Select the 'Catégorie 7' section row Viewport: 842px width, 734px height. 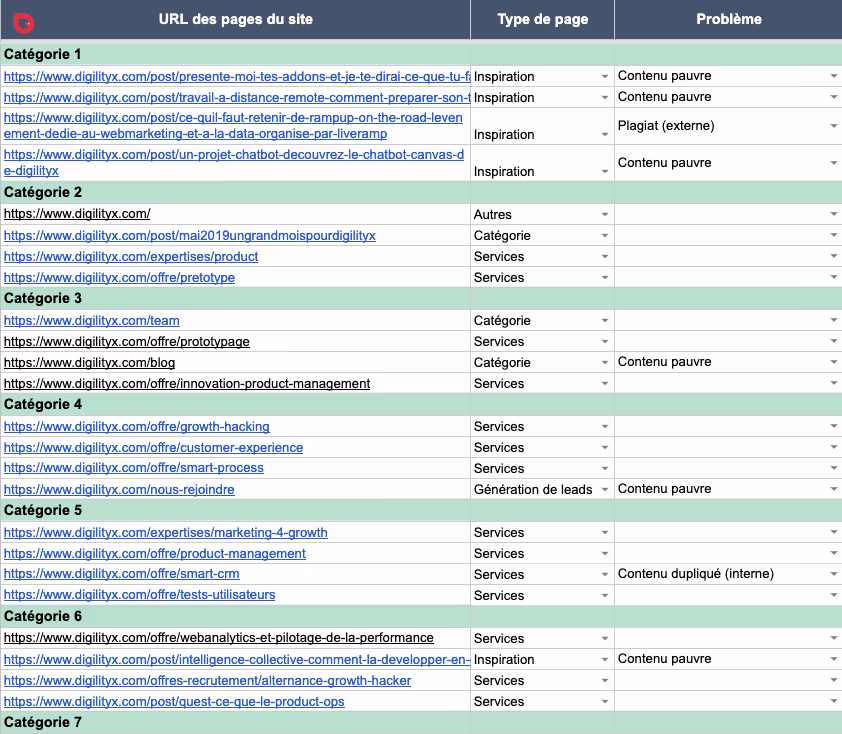click(x=421, y=723)
